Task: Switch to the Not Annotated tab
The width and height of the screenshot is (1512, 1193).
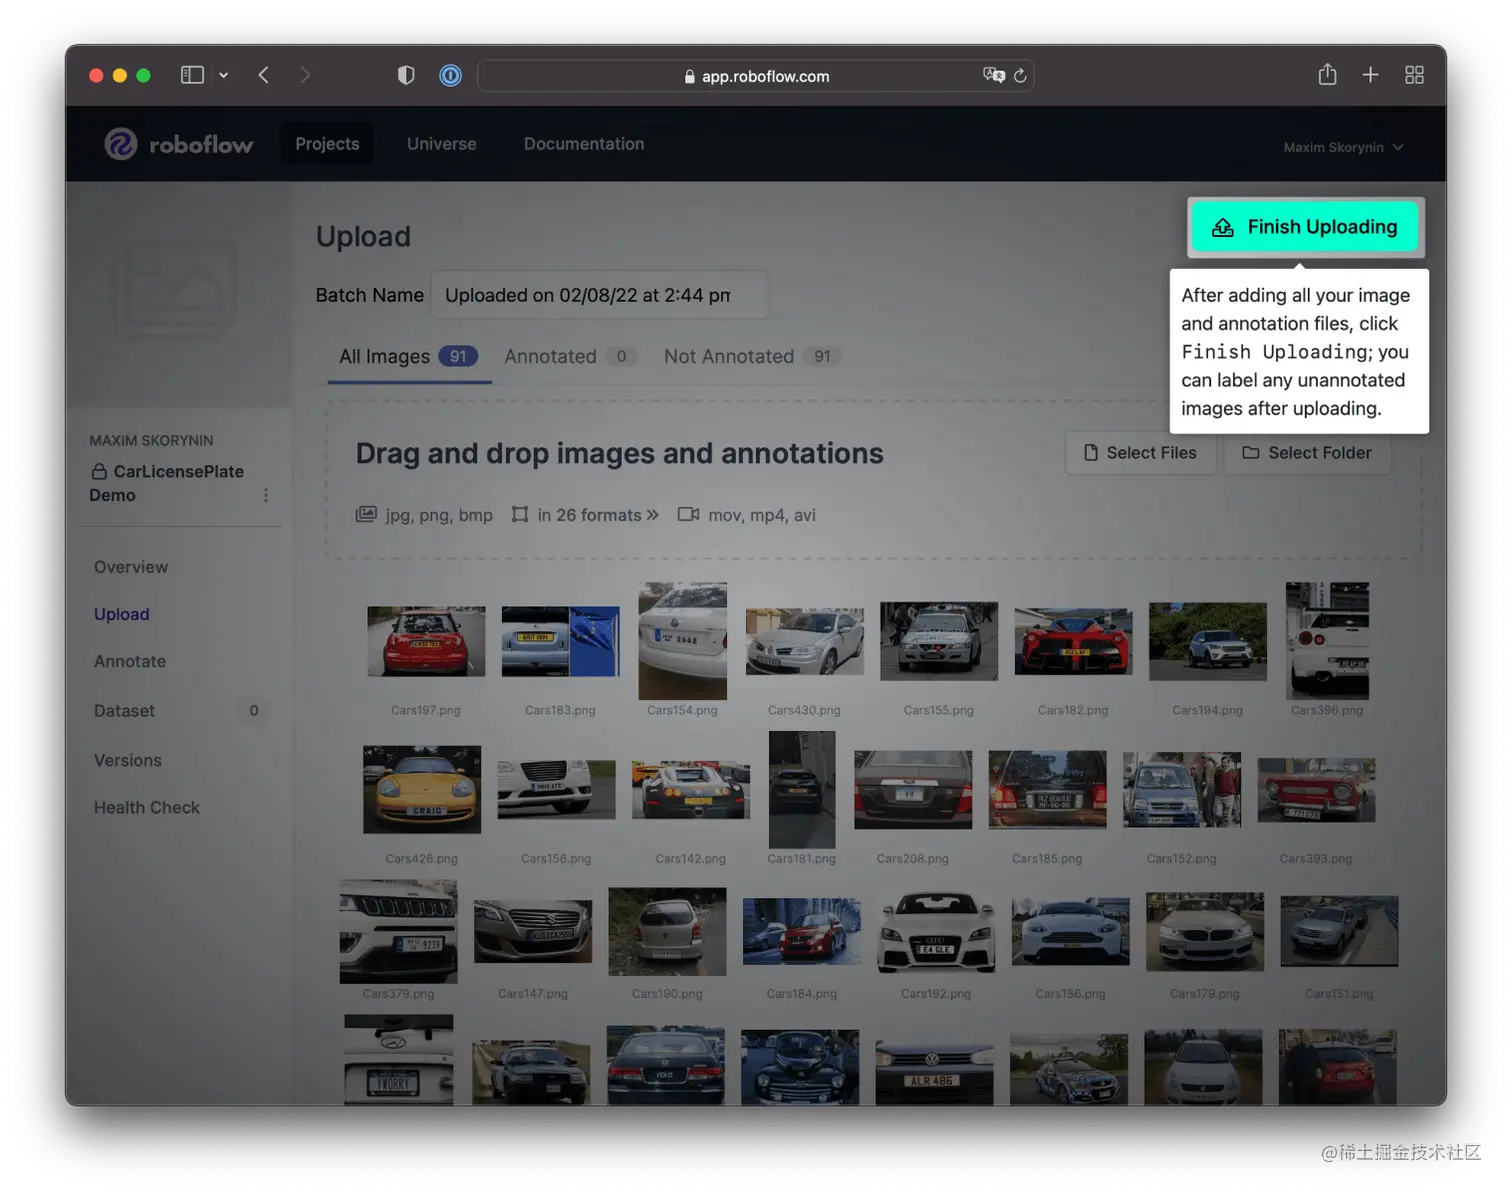Action: coord(729,356)
